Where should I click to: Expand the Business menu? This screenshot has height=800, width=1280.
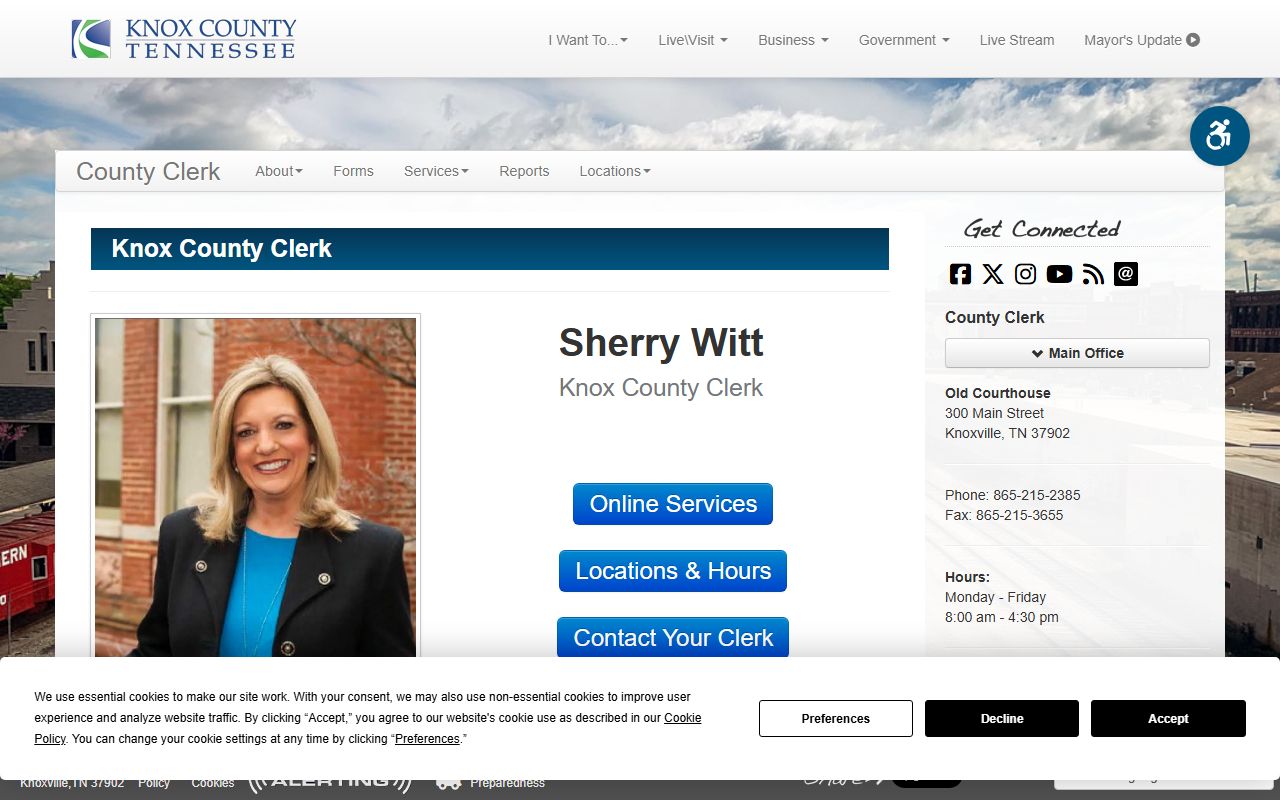pos(793,40)
